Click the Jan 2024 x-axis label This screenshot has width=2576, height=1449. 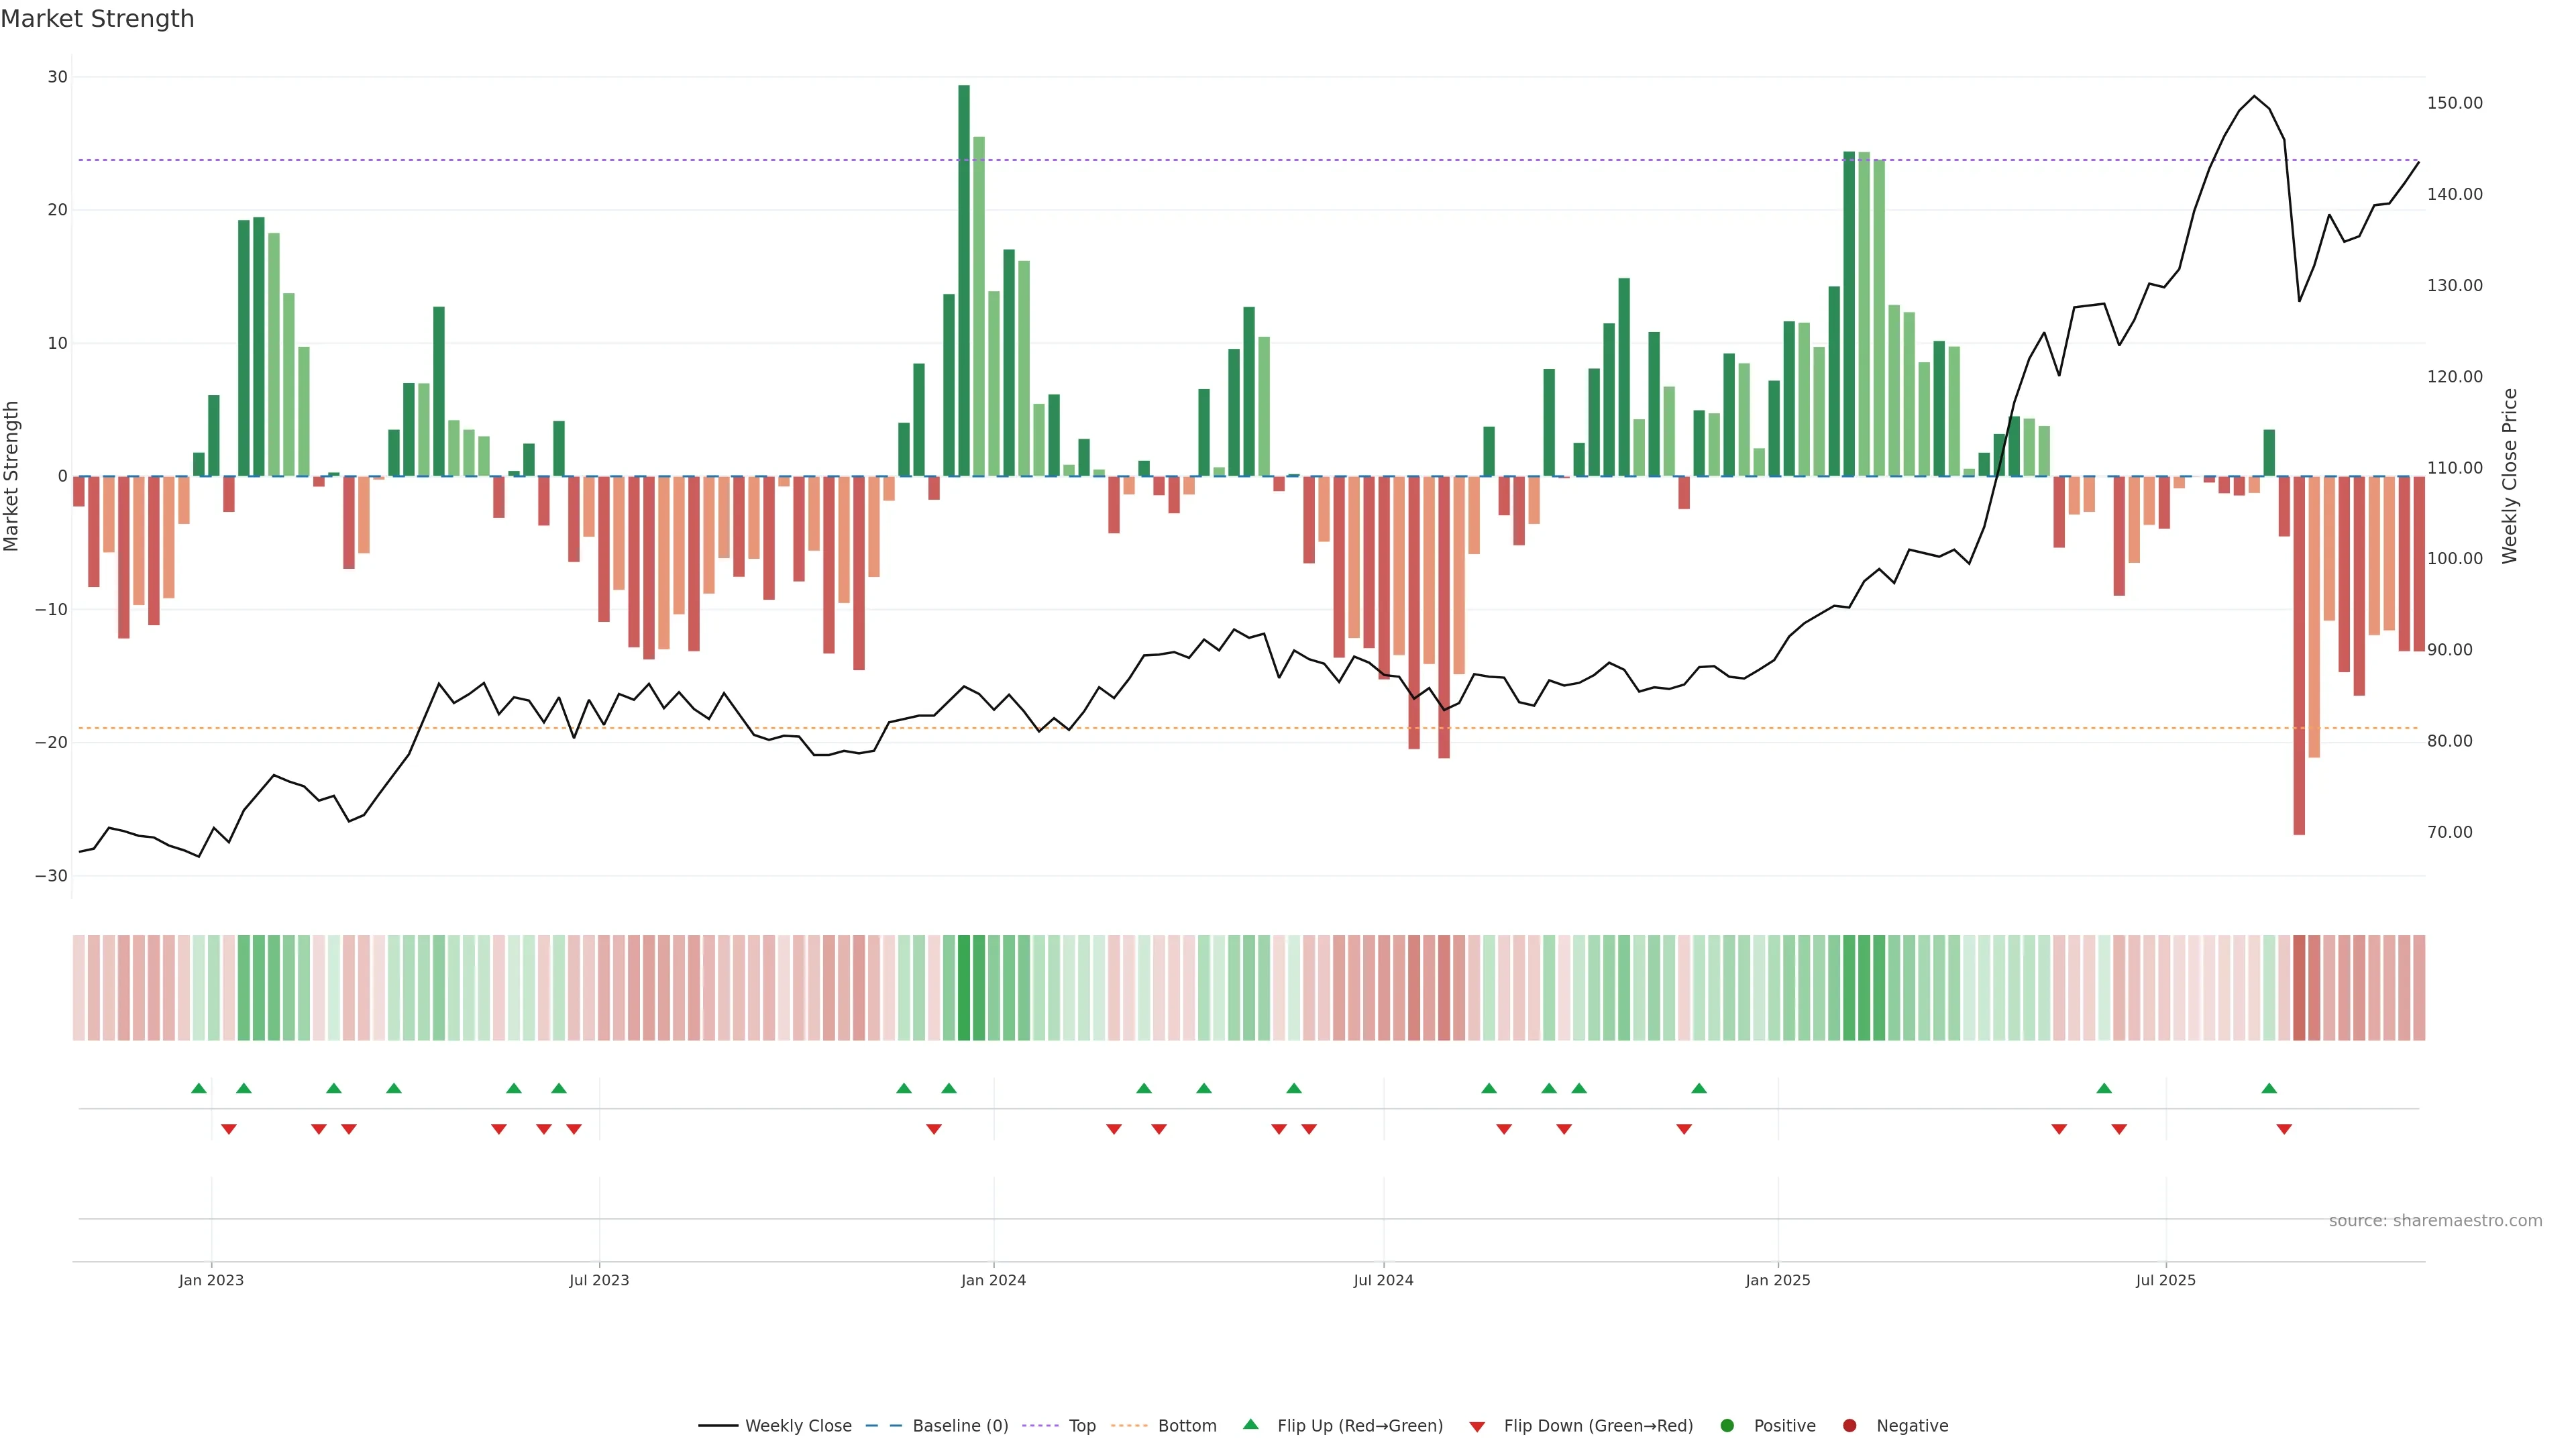click(993, 1280)
